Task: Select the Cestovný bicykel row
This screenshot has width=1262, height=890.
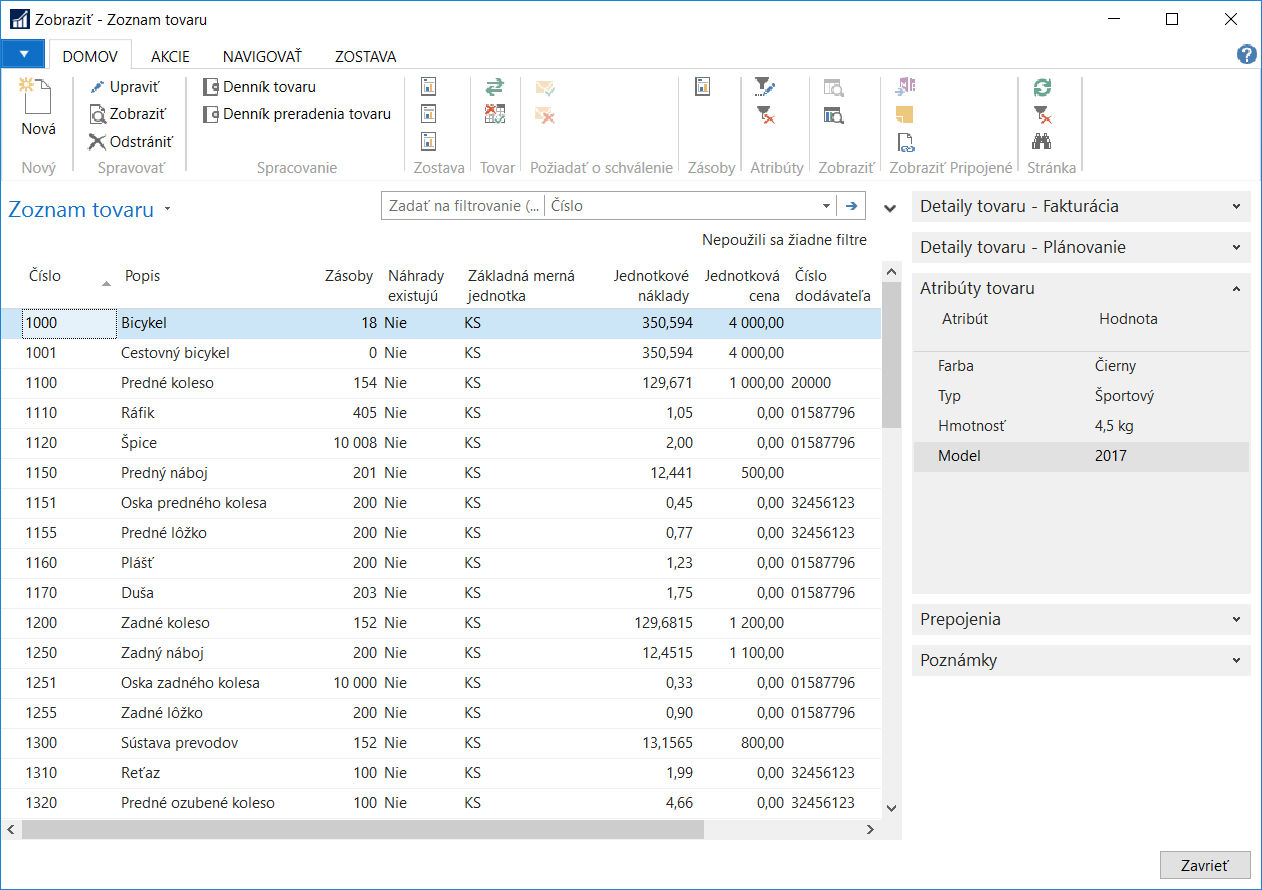Action: click(440, 353)
